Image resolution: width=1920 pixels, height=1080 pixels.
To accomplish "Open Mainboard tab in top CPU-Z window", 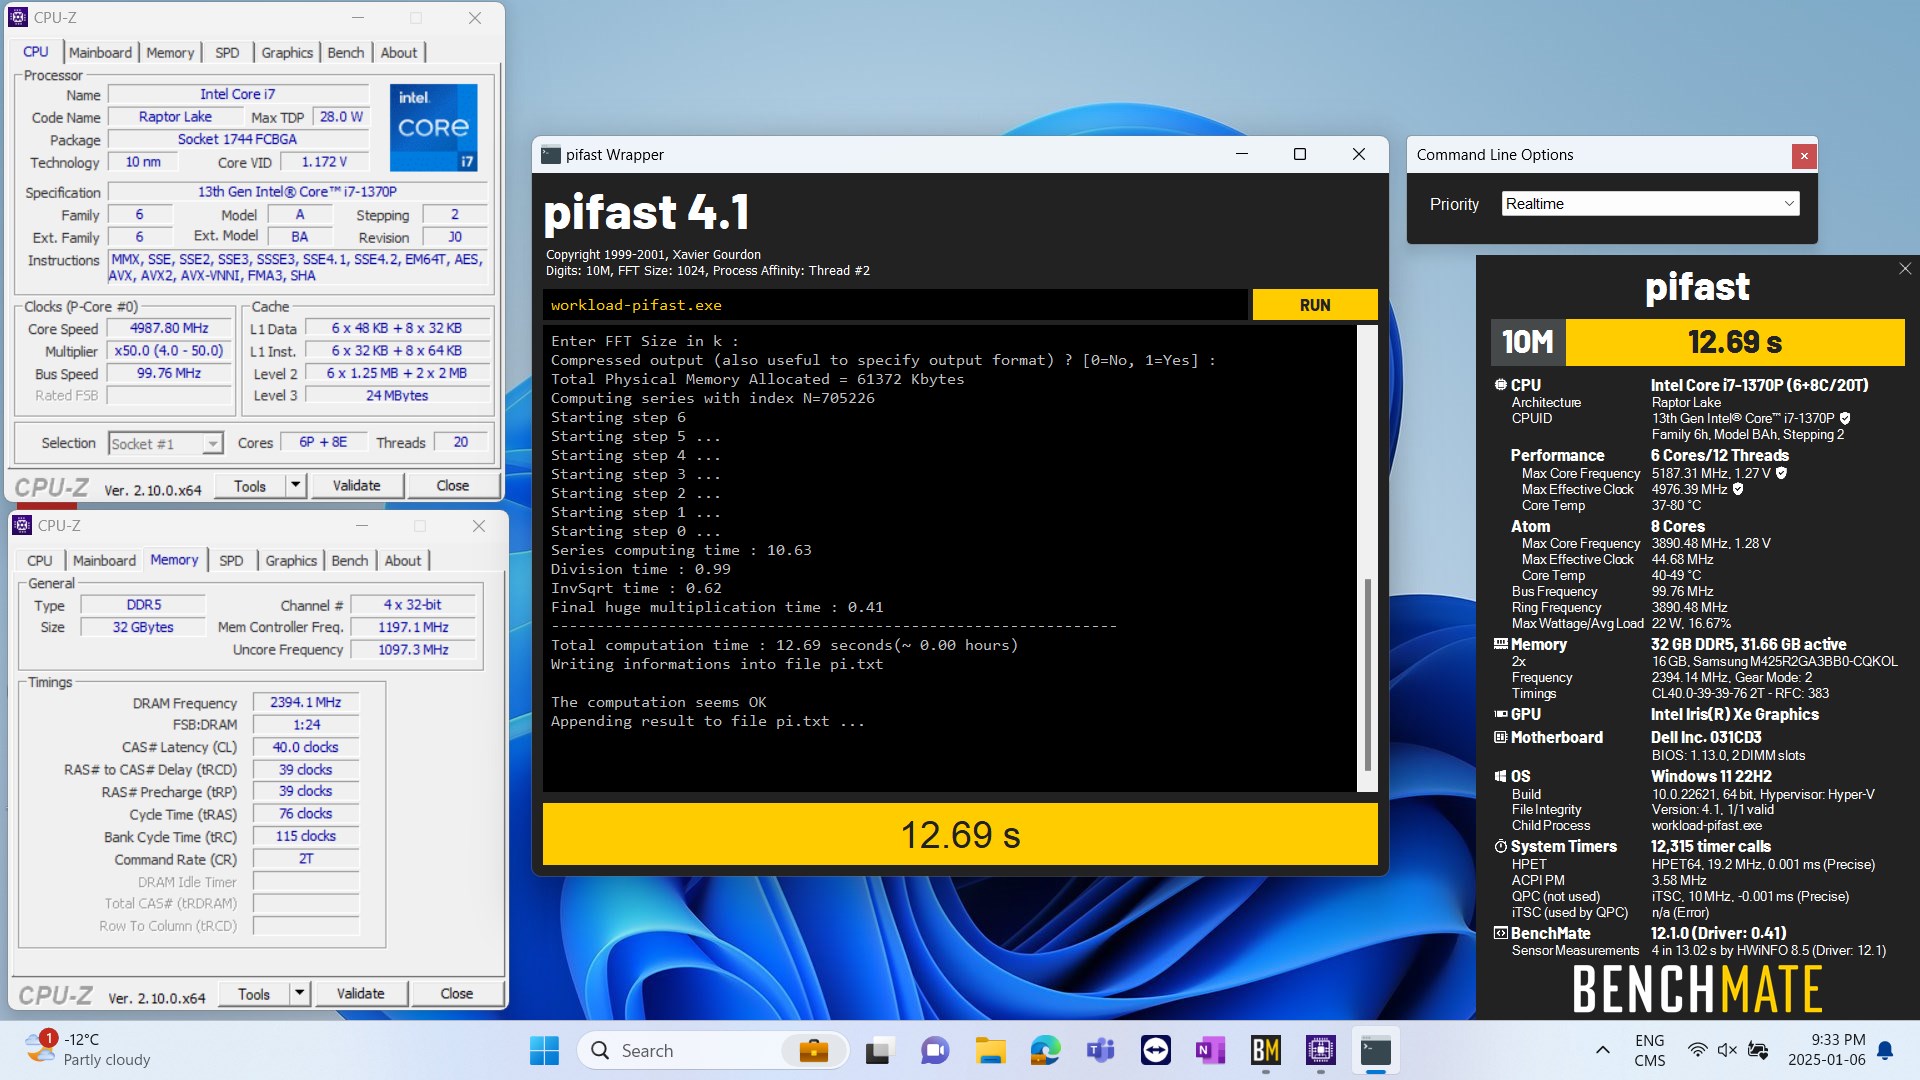I will click(x=100, y=52).
